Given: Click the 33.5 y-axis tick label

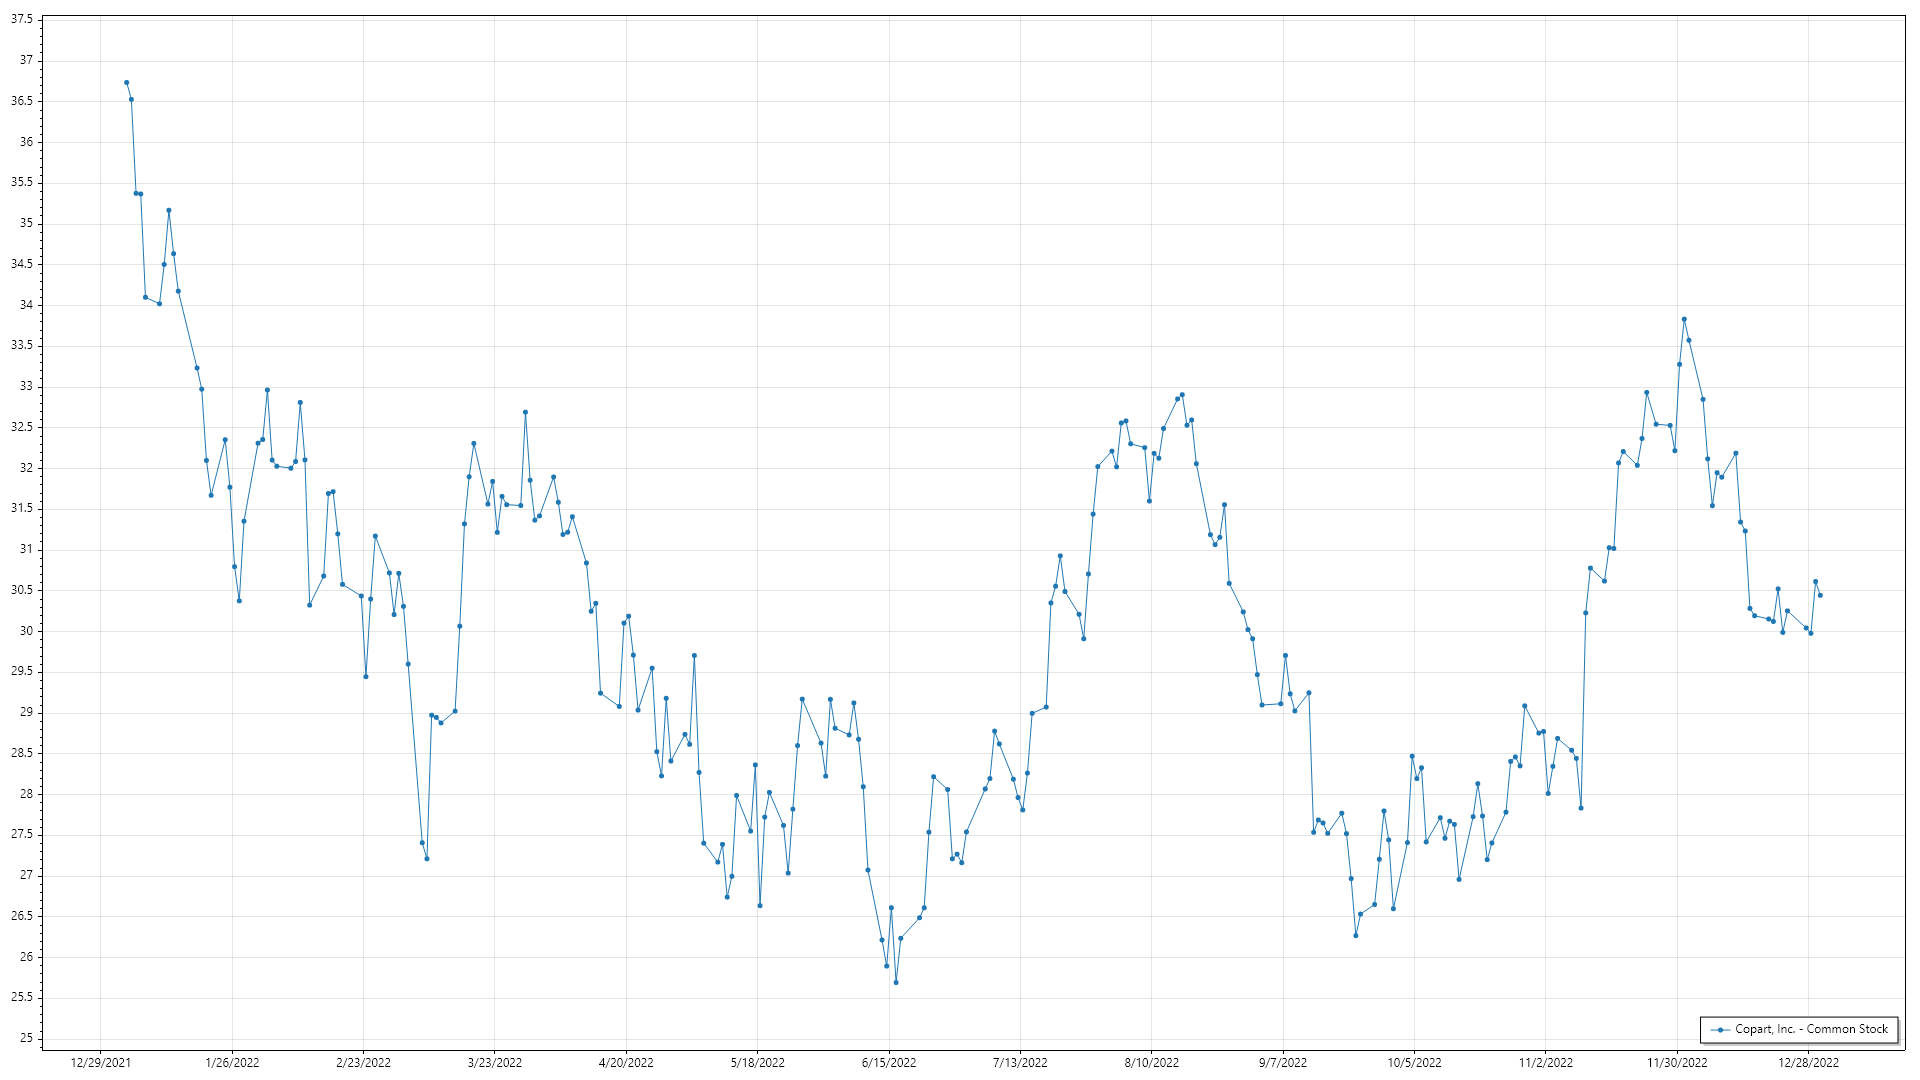Looking at the screenshot, I should point(22,345).
